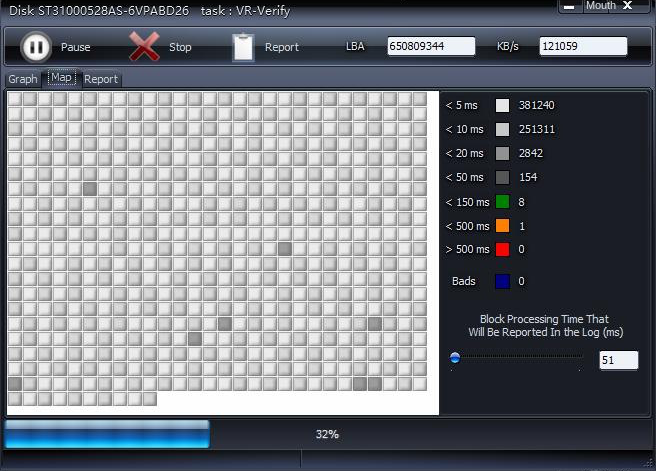The width and height of the screenshot is (656, 471).
Task: Select the light gray < 10 ms swatch
Action: point(502,129)
